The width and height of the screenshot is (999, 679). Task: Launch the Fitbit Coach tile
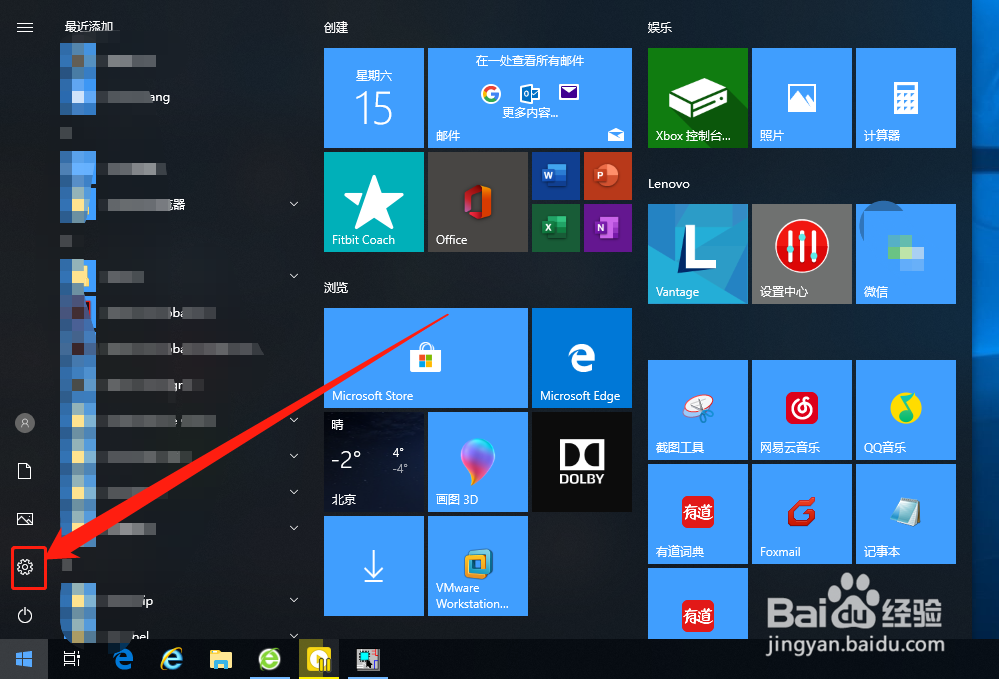coord(373,201)
